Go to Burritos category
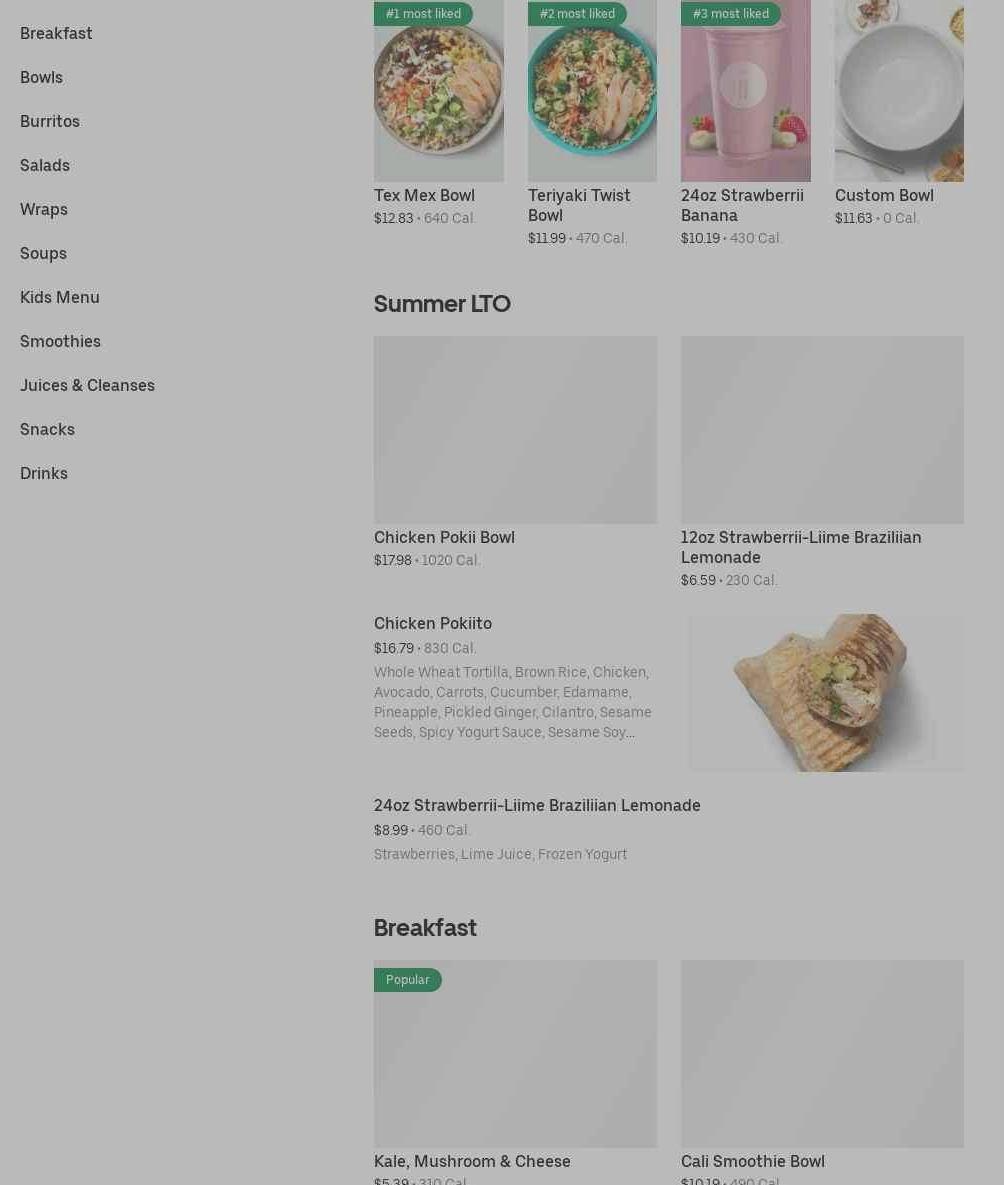 (x=50, y=121)
